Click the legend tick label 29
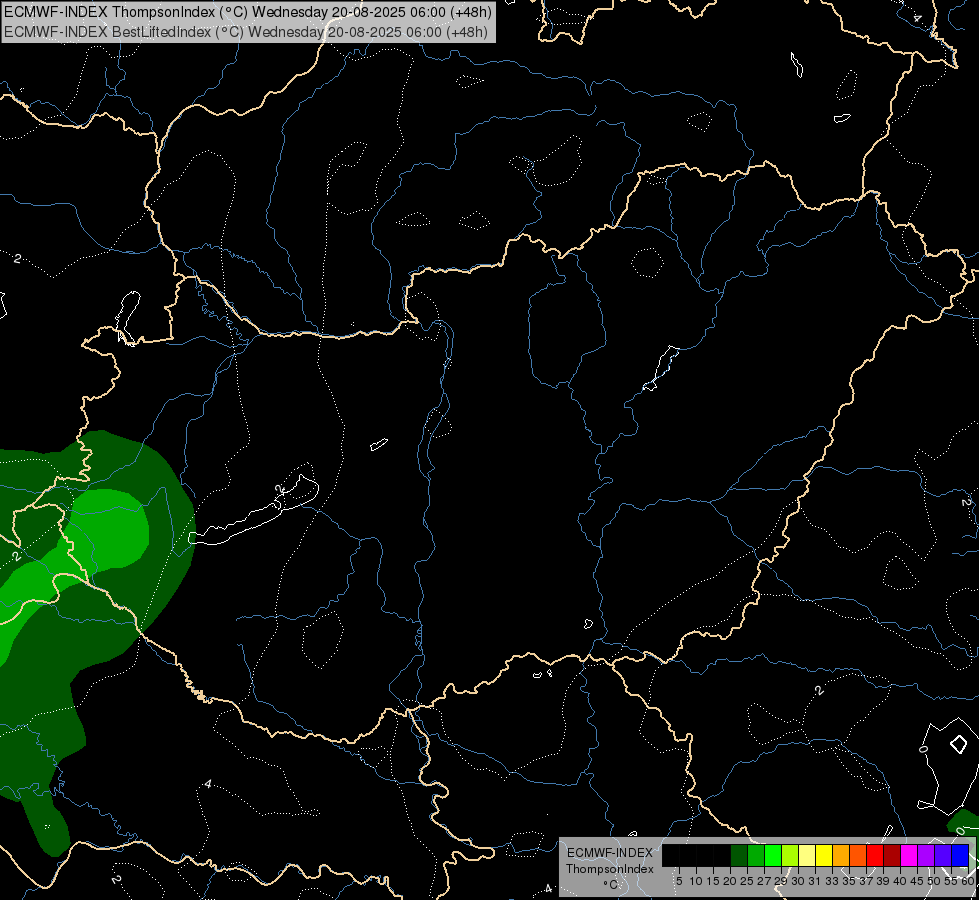 [x=780, y=881]
